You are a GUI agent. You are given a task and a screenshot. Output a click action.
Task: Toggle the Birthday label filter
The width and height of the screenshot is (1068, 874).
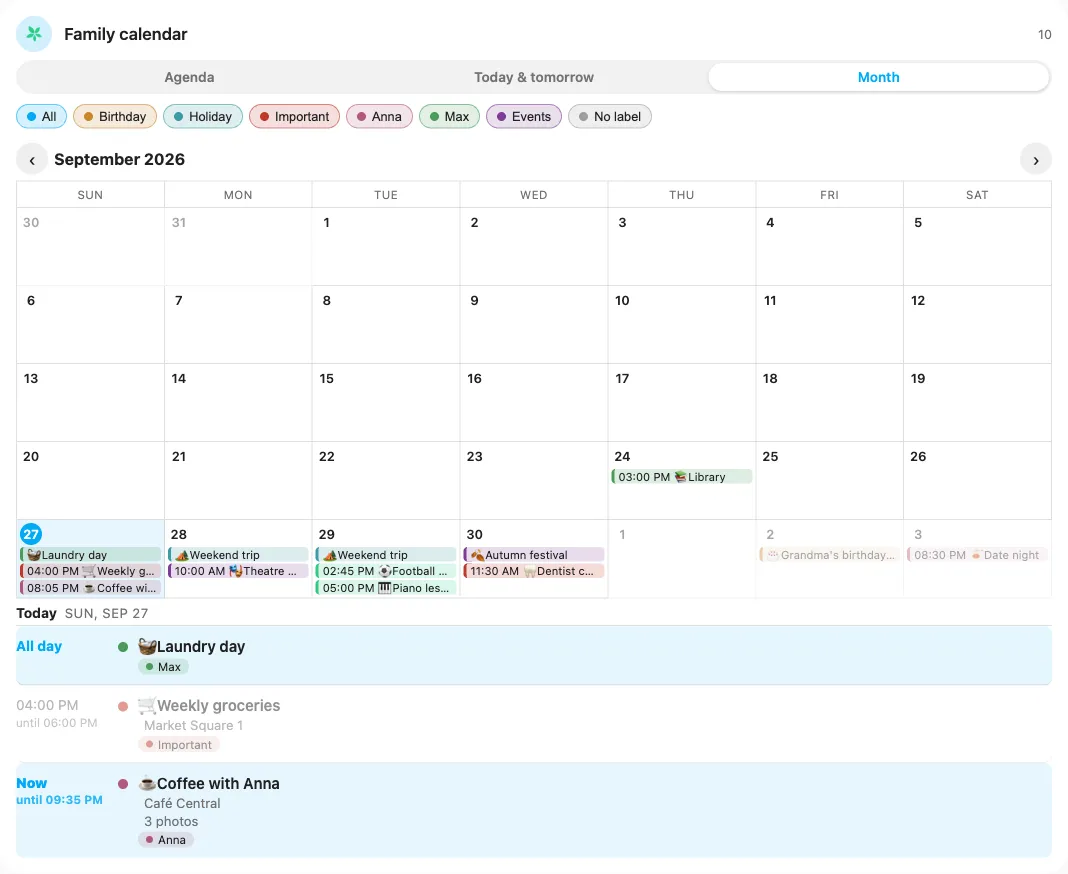pos(115,116)
